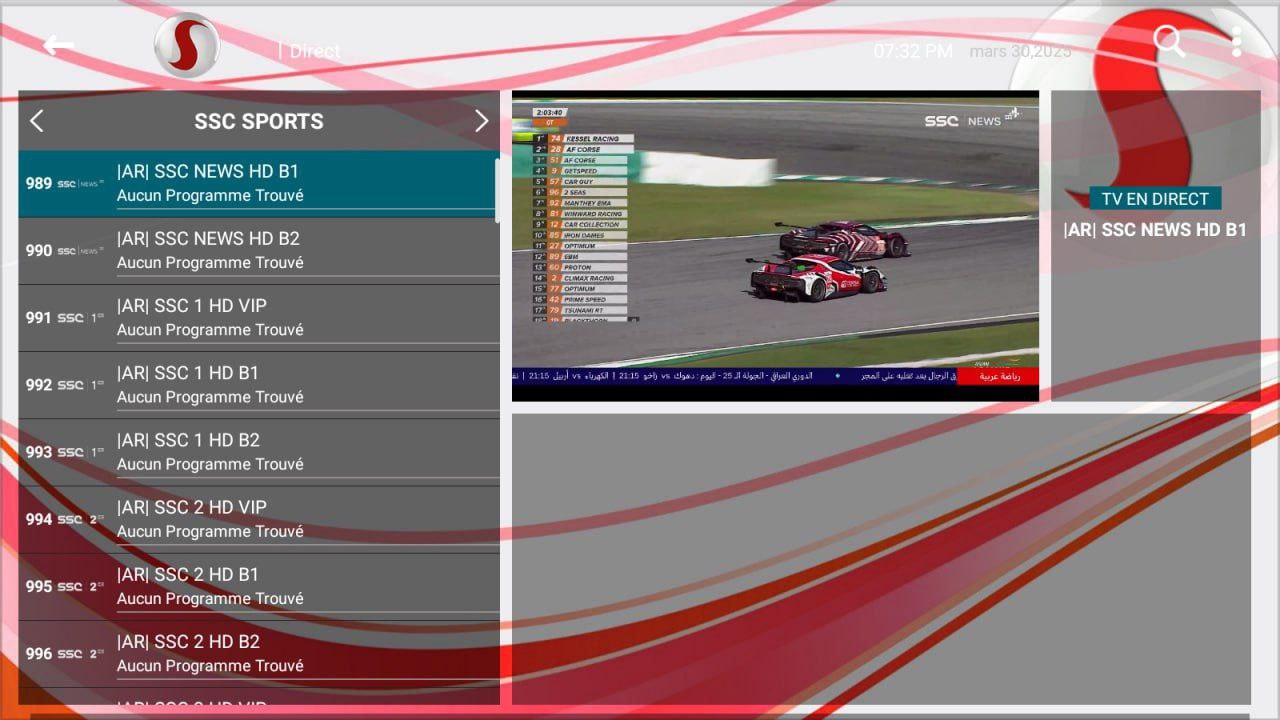Select channel 990 SSC NEWS HD B2
The width and height of the screenshot is (1280, 720).
click(x=258, y=251)
